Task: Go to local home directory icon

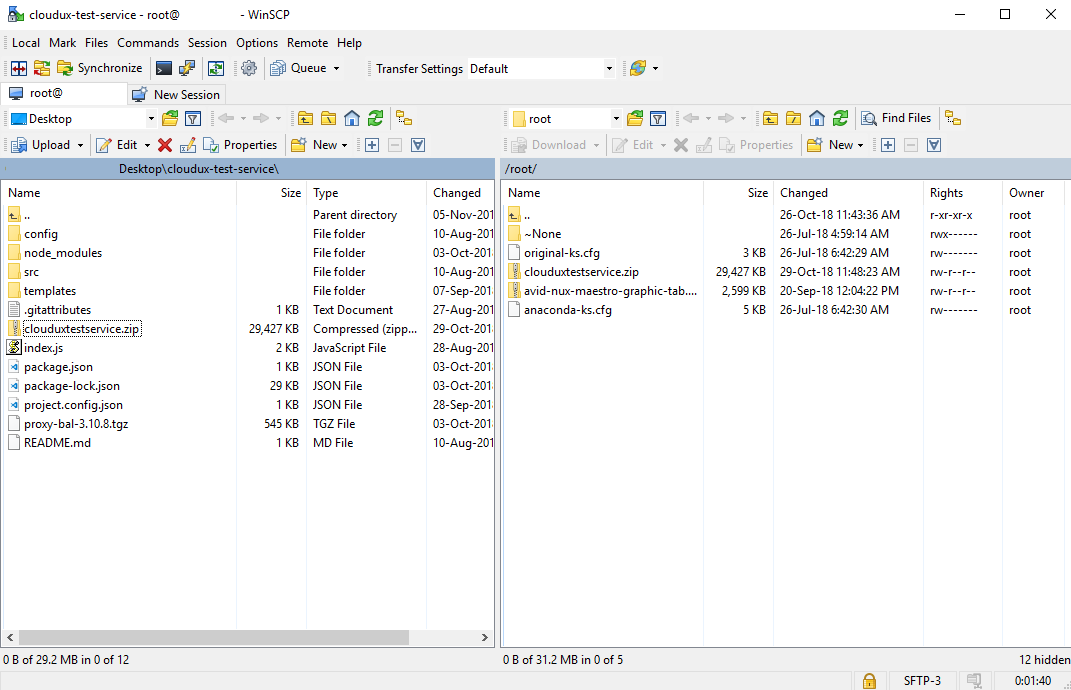Action: coord(352,119)
